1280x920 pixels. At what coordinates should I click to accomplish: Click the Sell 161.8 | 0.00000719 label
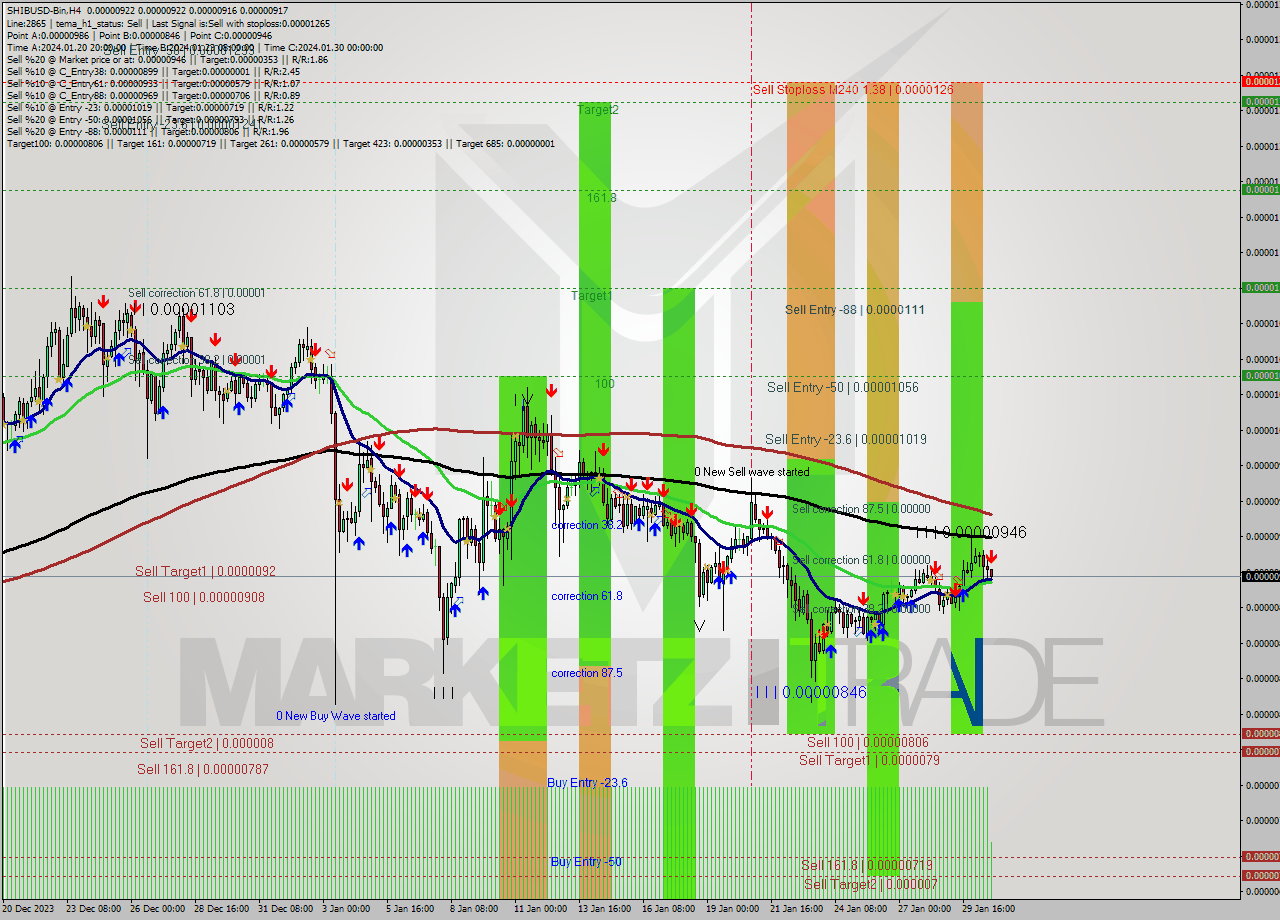(867, 865)
